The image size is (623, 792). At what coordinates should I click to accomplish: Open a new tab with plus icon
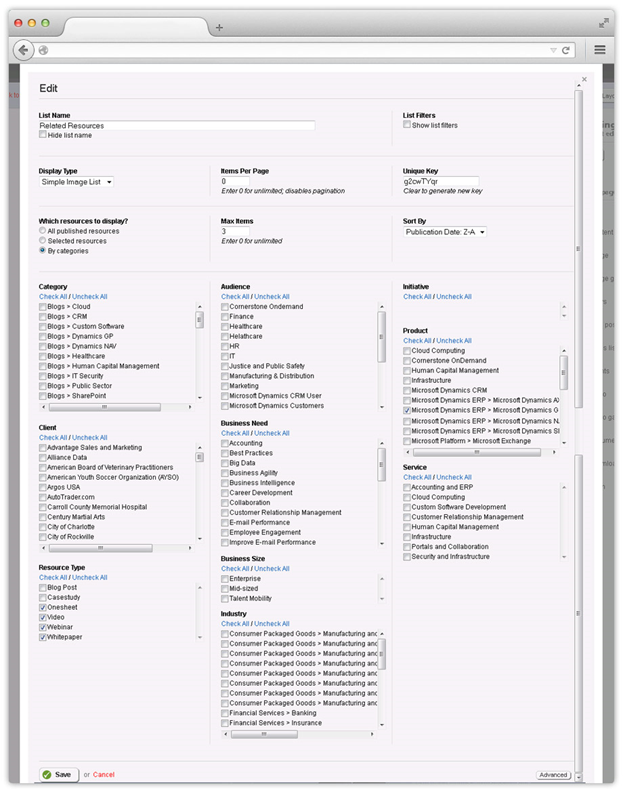tap(219, 27)
